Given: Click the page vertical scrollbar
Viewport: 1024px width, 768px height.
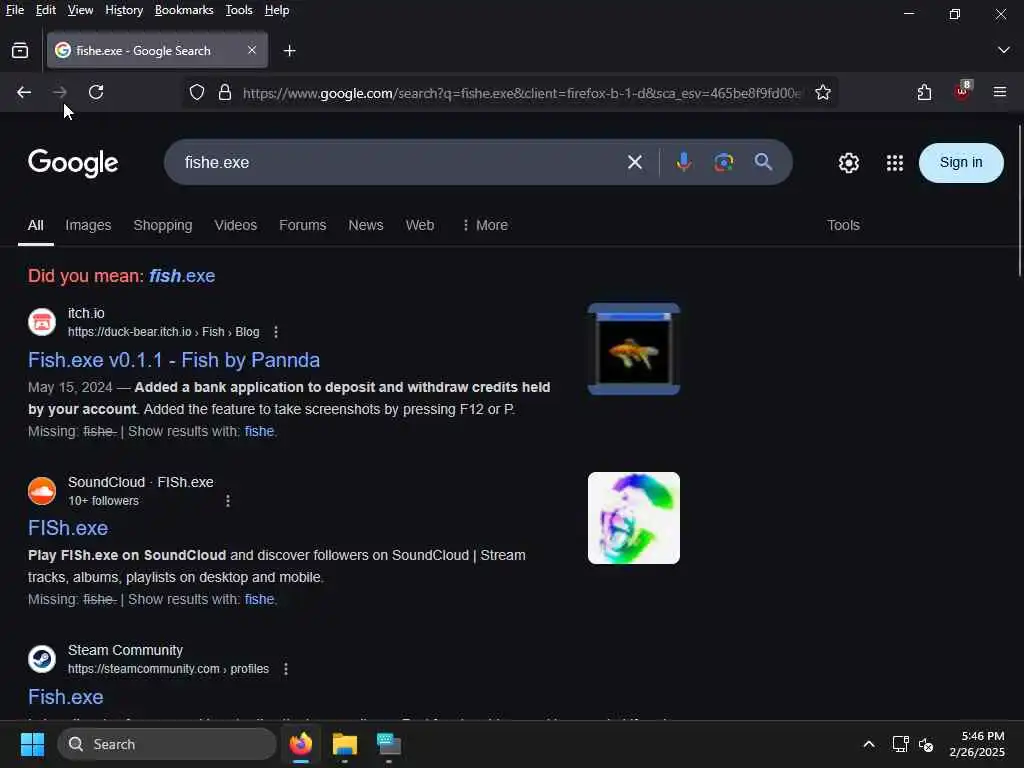Looking at the screenshot, I should [x=1019, y=200].
